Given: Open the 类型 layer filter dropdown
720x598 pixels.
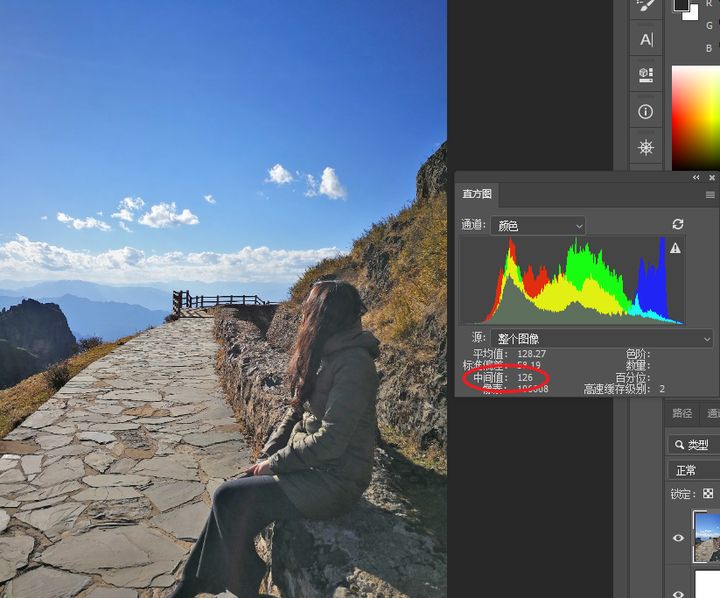Looking at the screenshot, I should [x=693, y=445].
